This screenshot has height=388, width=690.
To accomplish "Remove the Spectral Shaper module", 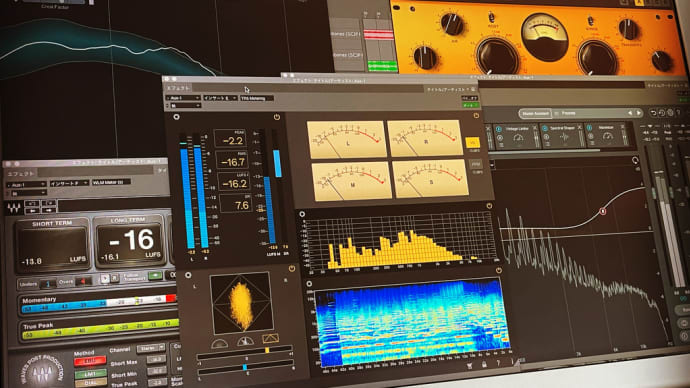I will click(580, 127).
